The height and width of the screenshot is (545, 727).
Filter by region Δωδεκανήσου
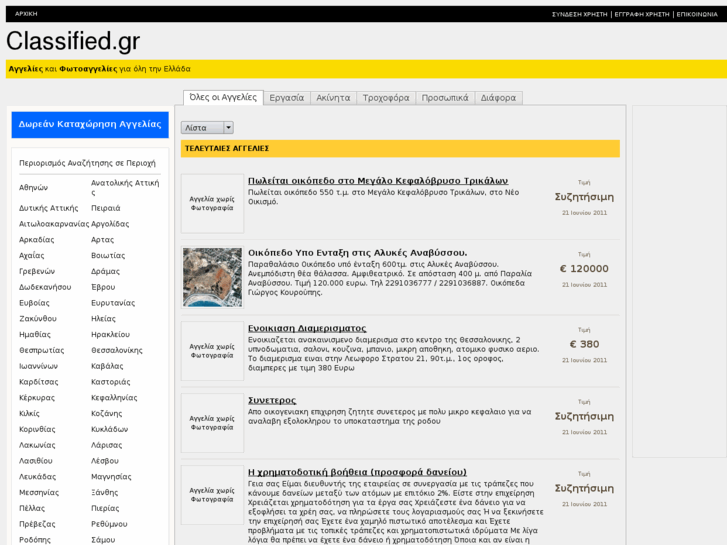pyautogui.click(x=45, y=287)
